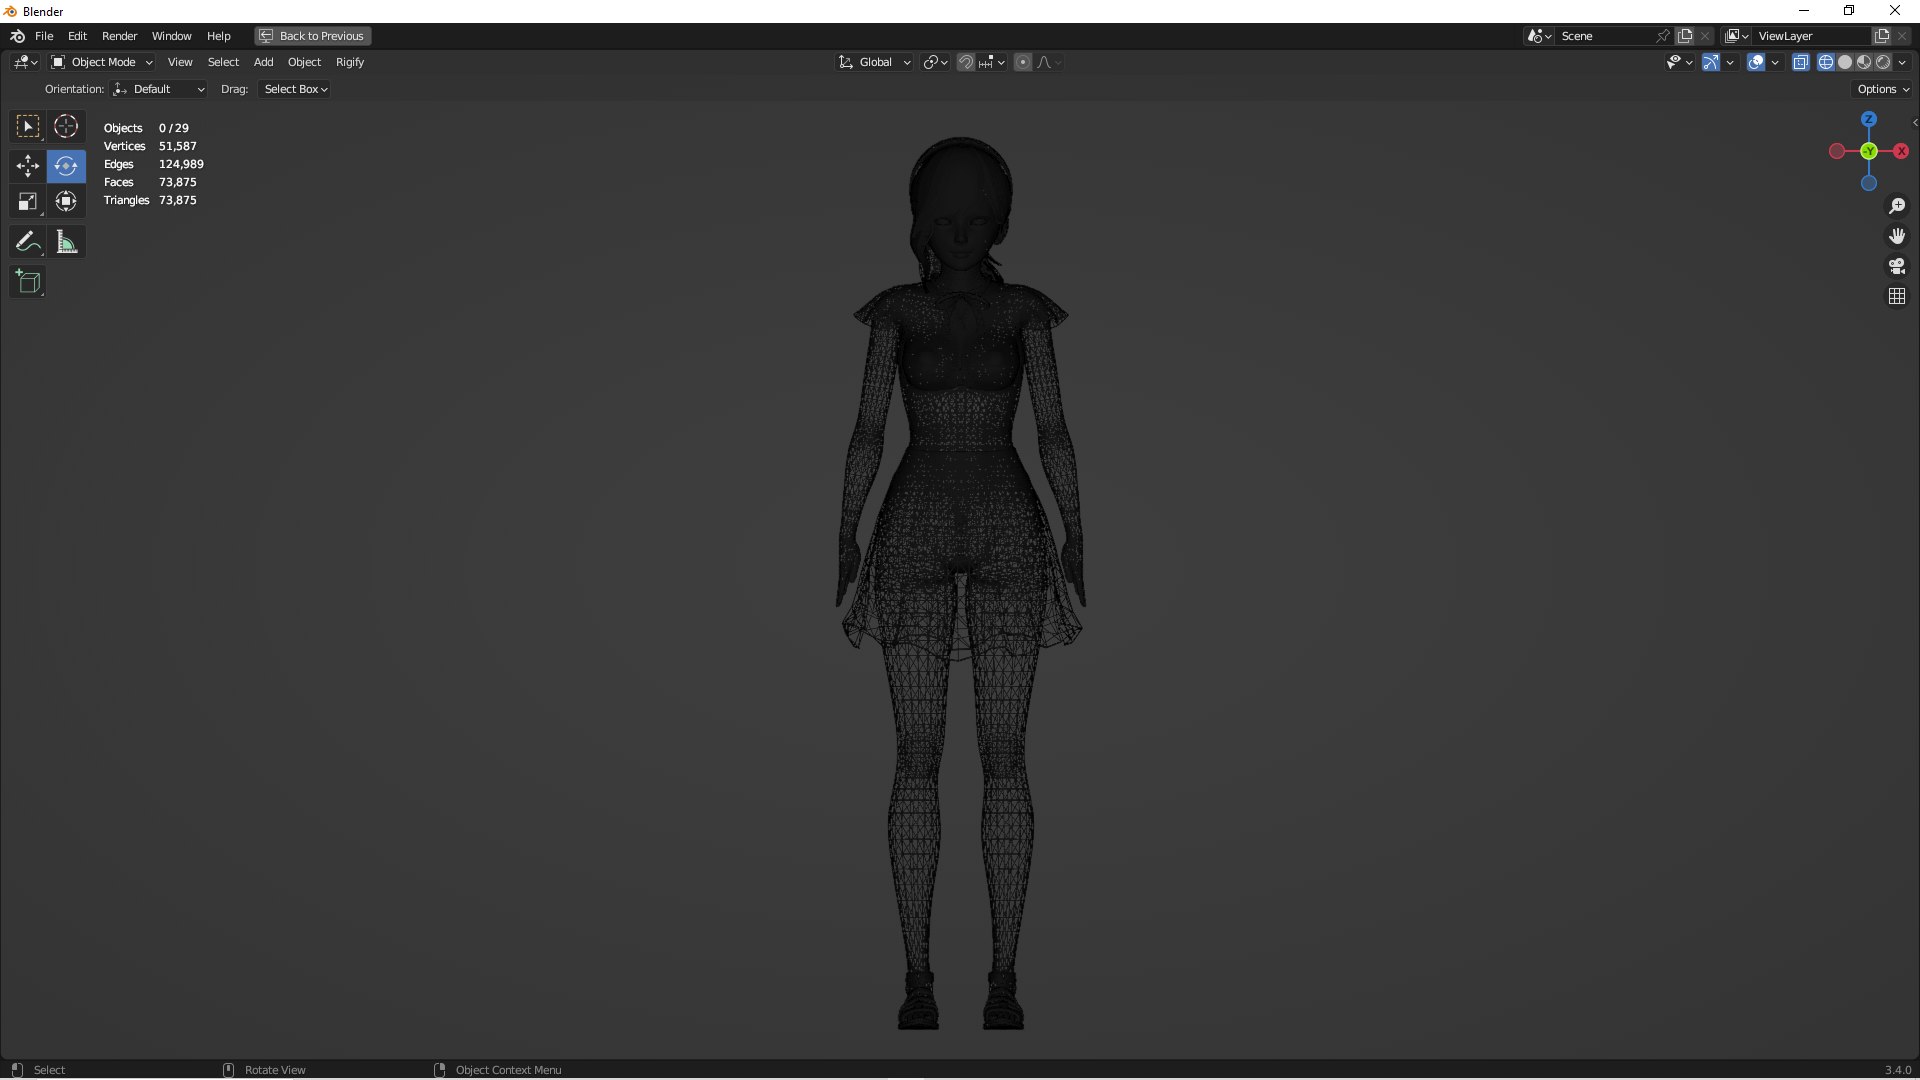This screenshot has height=1080, width=1920.
Task: Click the Back to Previous button
Action: [312, 36]
